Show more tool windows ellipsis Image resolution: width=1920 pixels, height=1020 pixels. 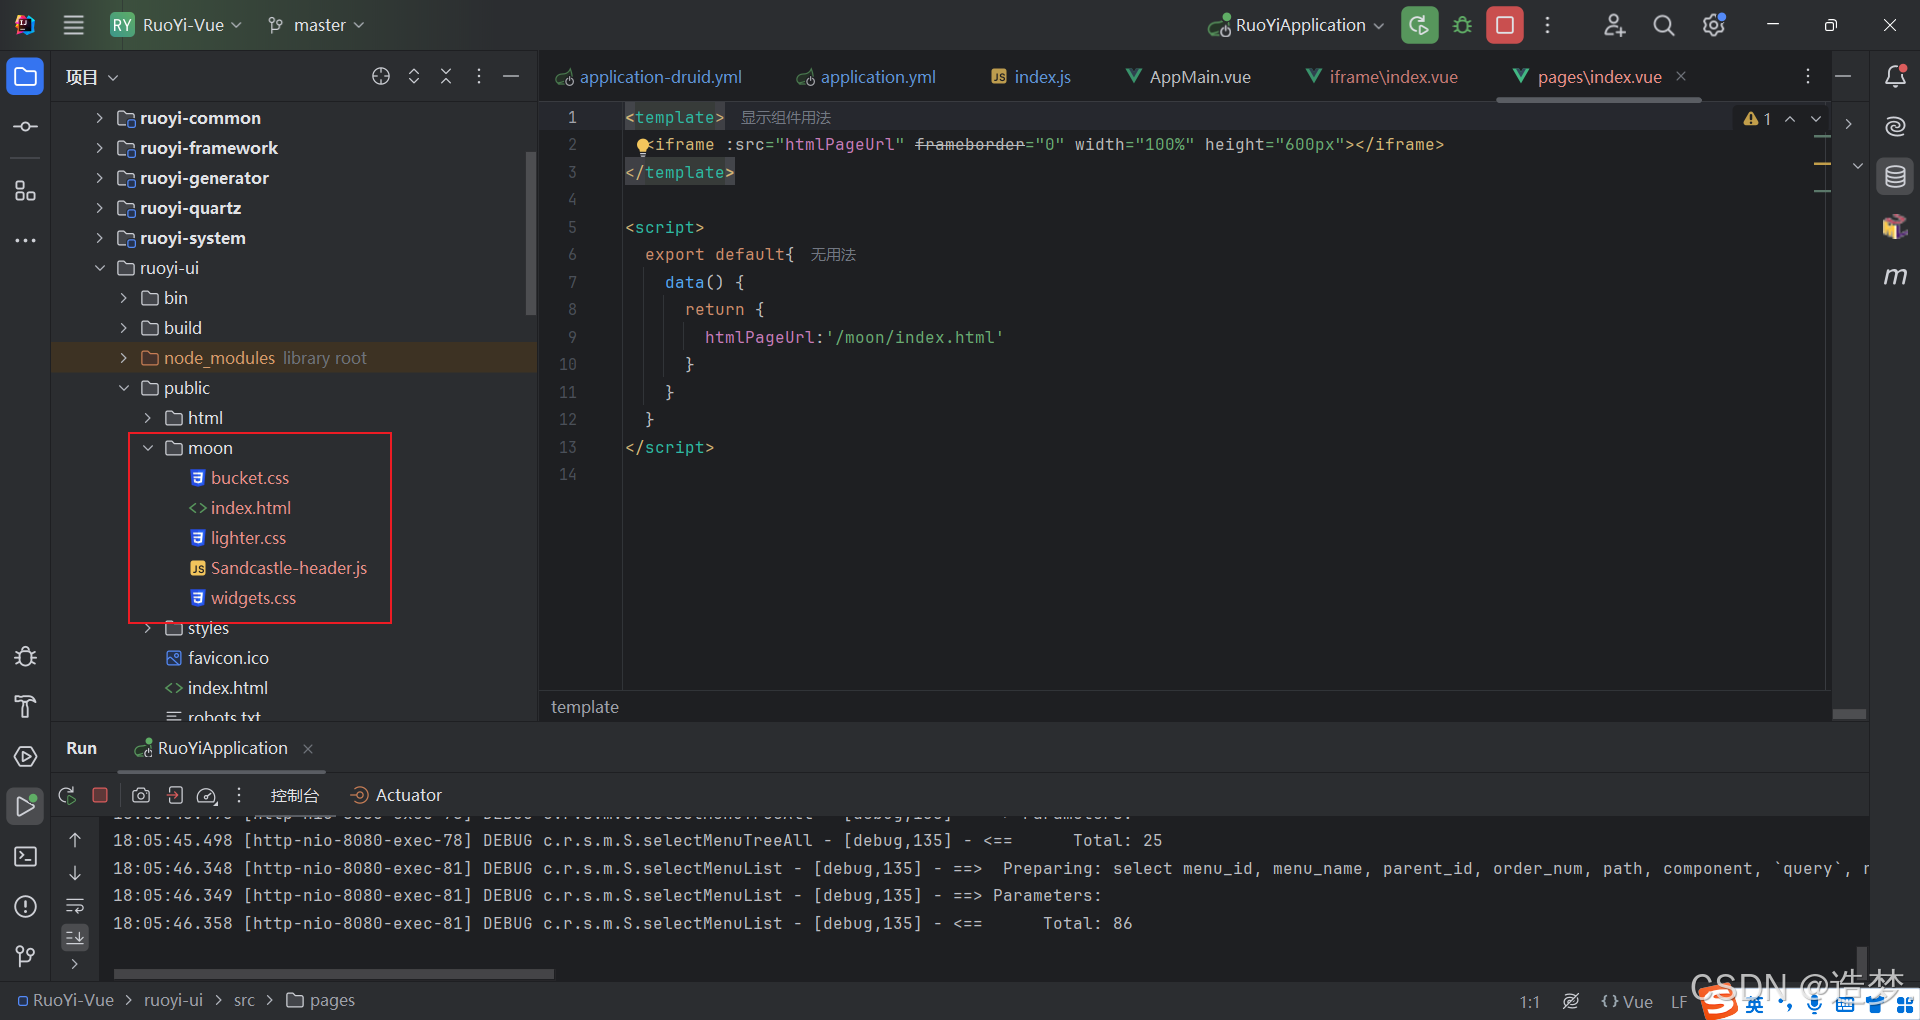(26, 241)
